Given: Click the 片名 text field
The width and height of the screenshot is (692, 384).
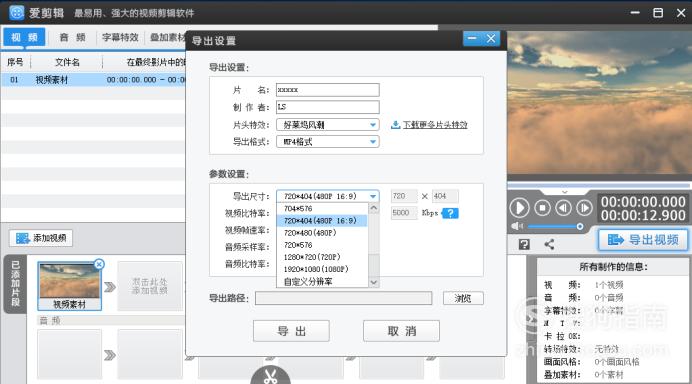Looking at the screenshot, I should (327, 90).
